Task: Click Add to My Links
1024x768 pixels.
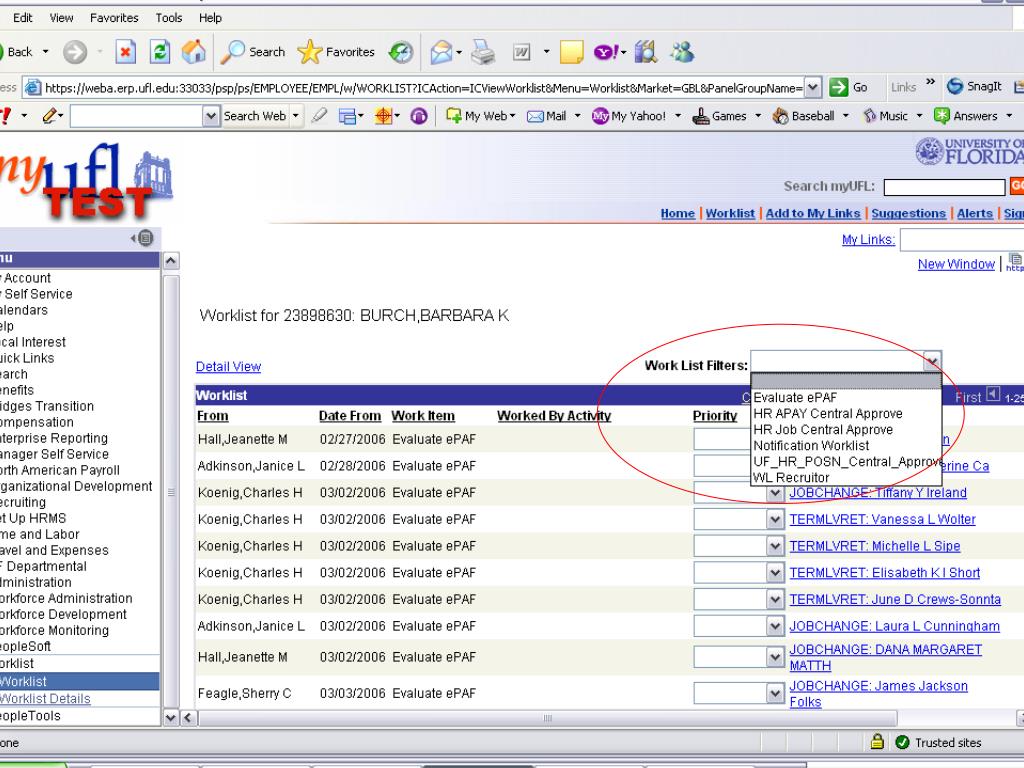Action: pyautogui.click(x=812, y=214)
